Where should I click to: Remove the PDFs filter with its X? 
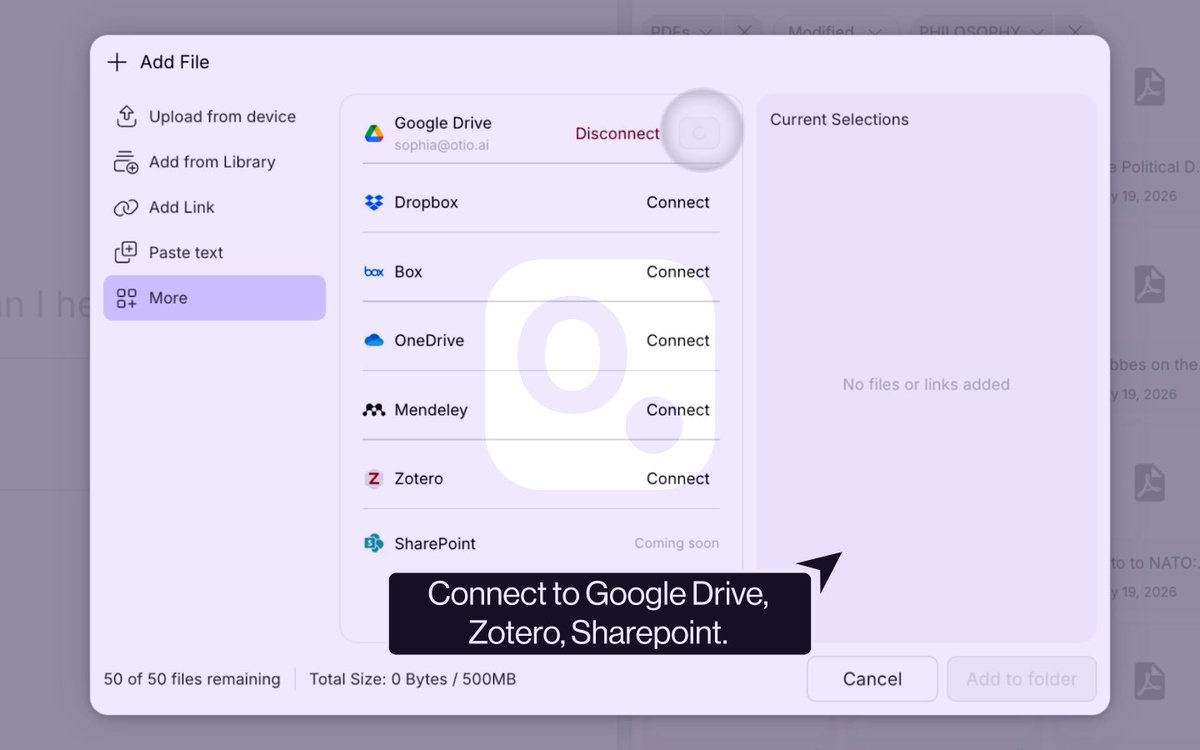pyautogui.click(x=744, y=32)
